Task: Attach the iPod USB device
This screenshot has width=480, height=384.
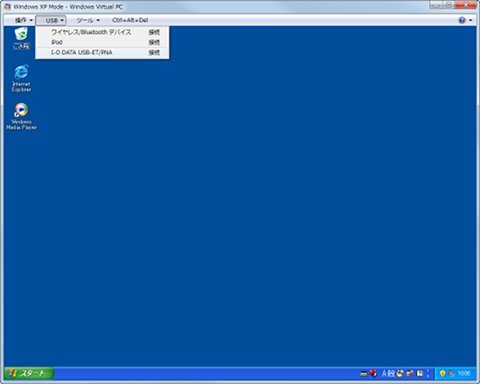Action: [x=102, y=42]
